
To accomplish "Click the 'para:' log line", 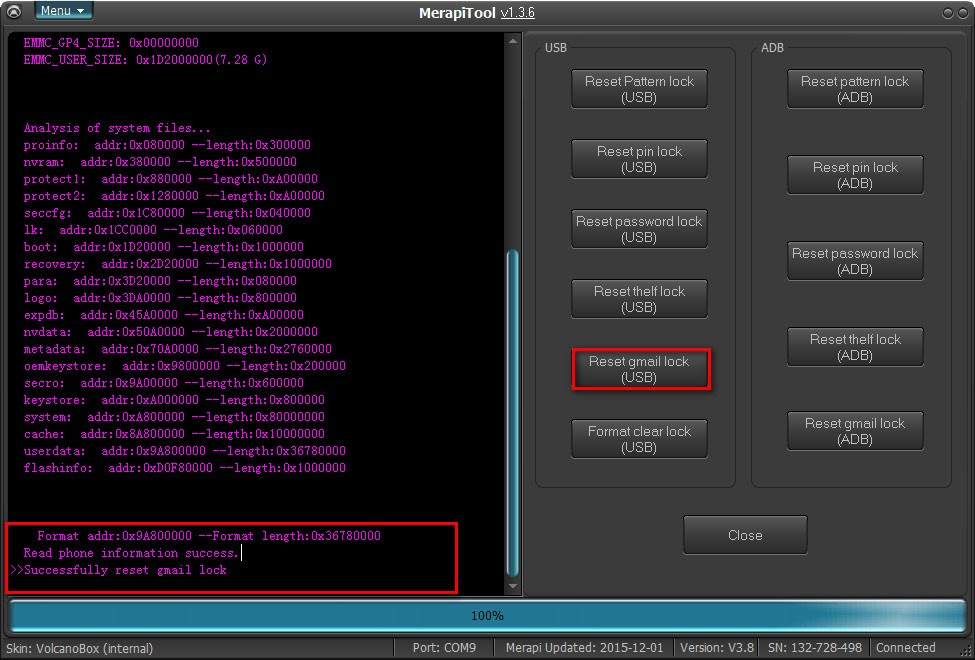I will pyautogui.click(x=160, y=281).
